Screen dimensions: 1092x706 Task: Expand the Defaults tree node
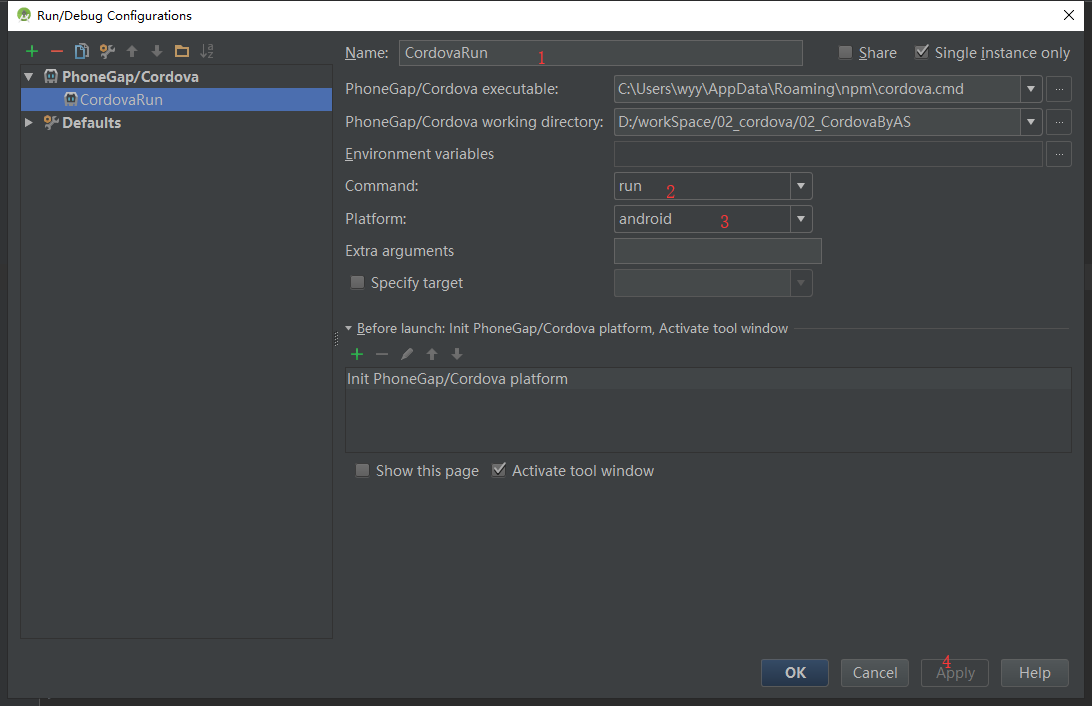pos(29,123)
